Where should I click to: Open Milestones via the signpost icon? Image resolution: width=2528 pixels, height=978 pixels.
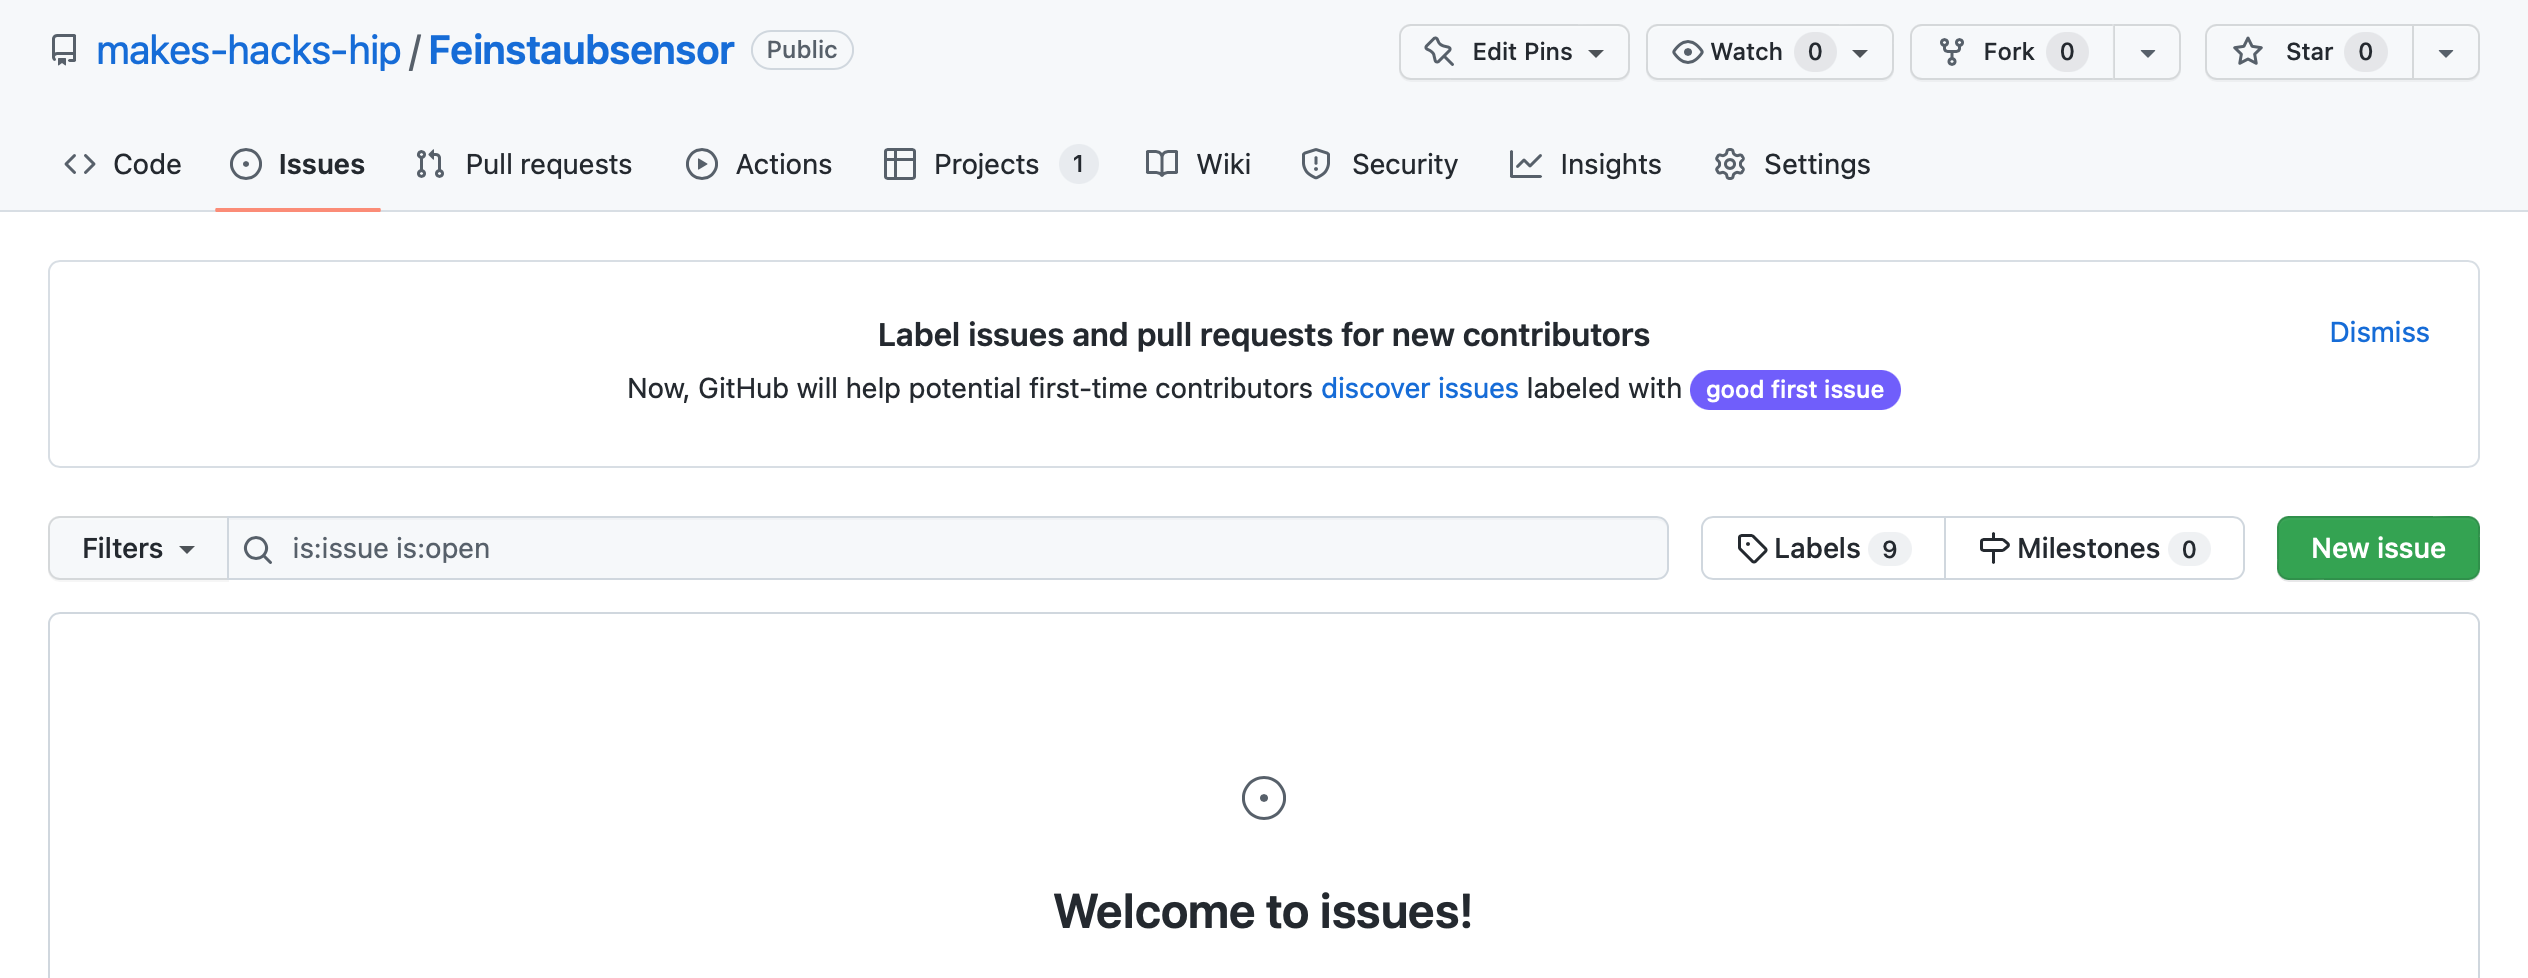pos(1993,548)
